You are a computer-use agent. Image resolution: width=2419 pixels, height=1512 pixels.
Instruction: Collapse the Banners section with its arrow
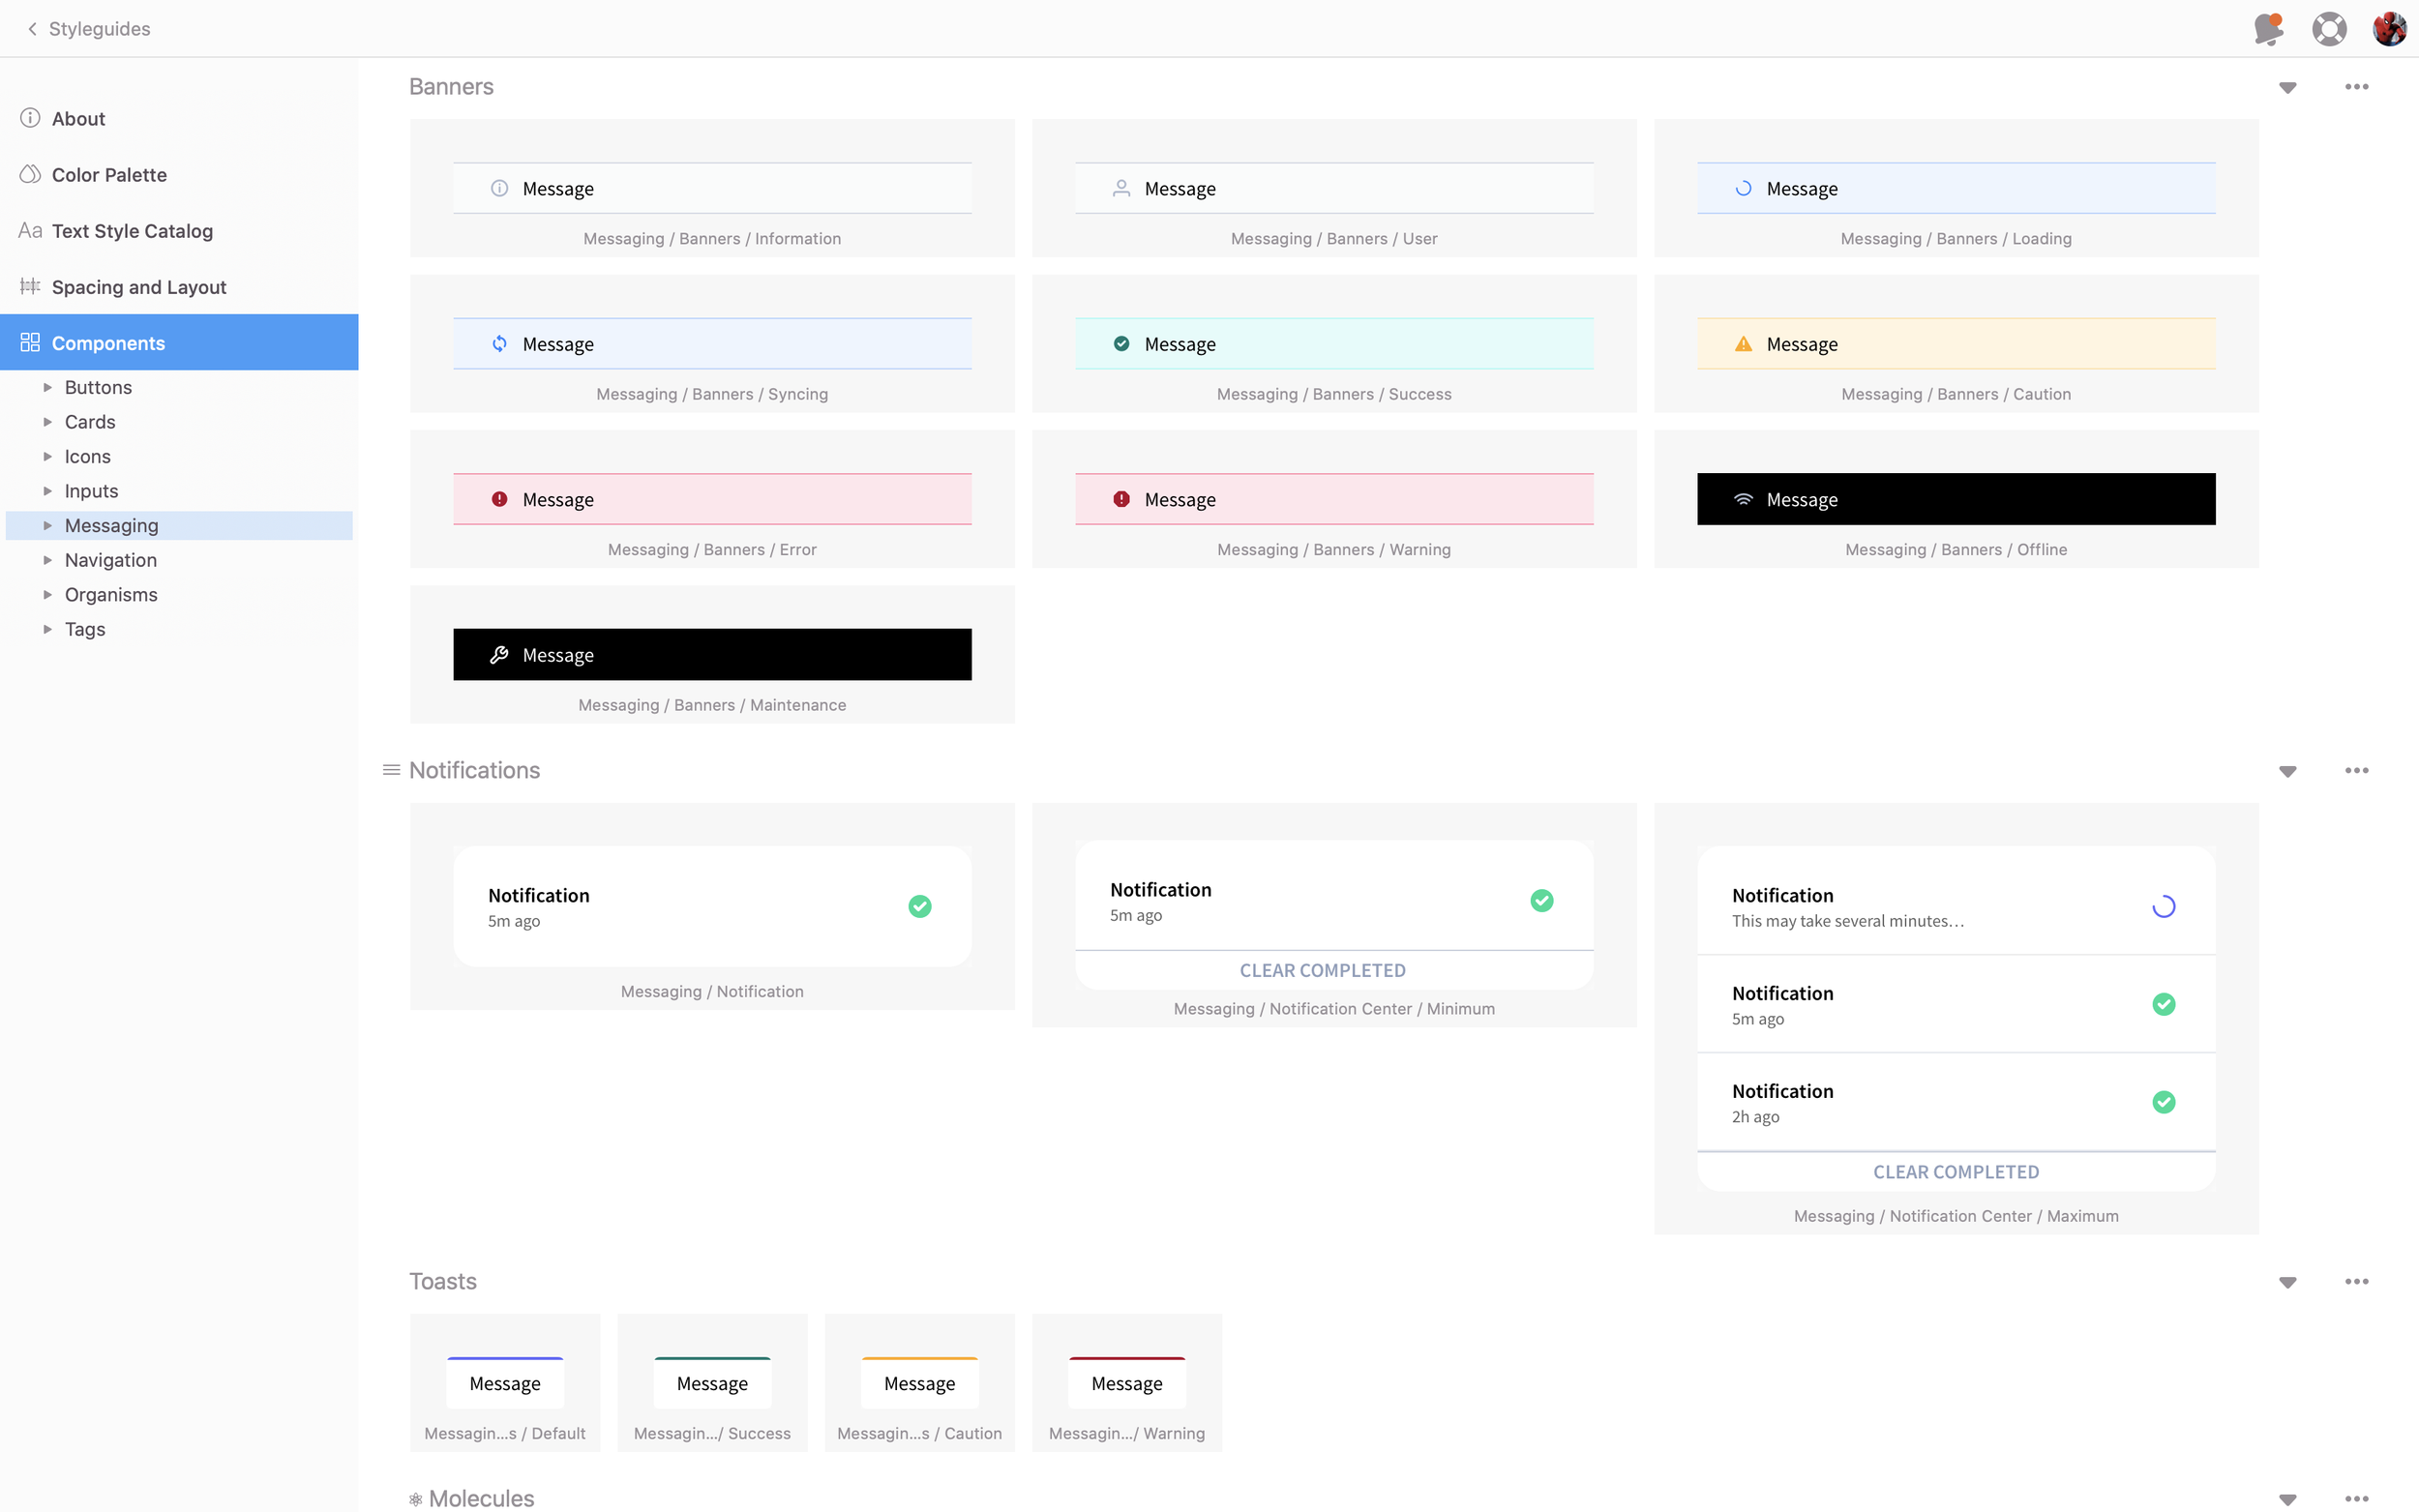point(2287,88)
